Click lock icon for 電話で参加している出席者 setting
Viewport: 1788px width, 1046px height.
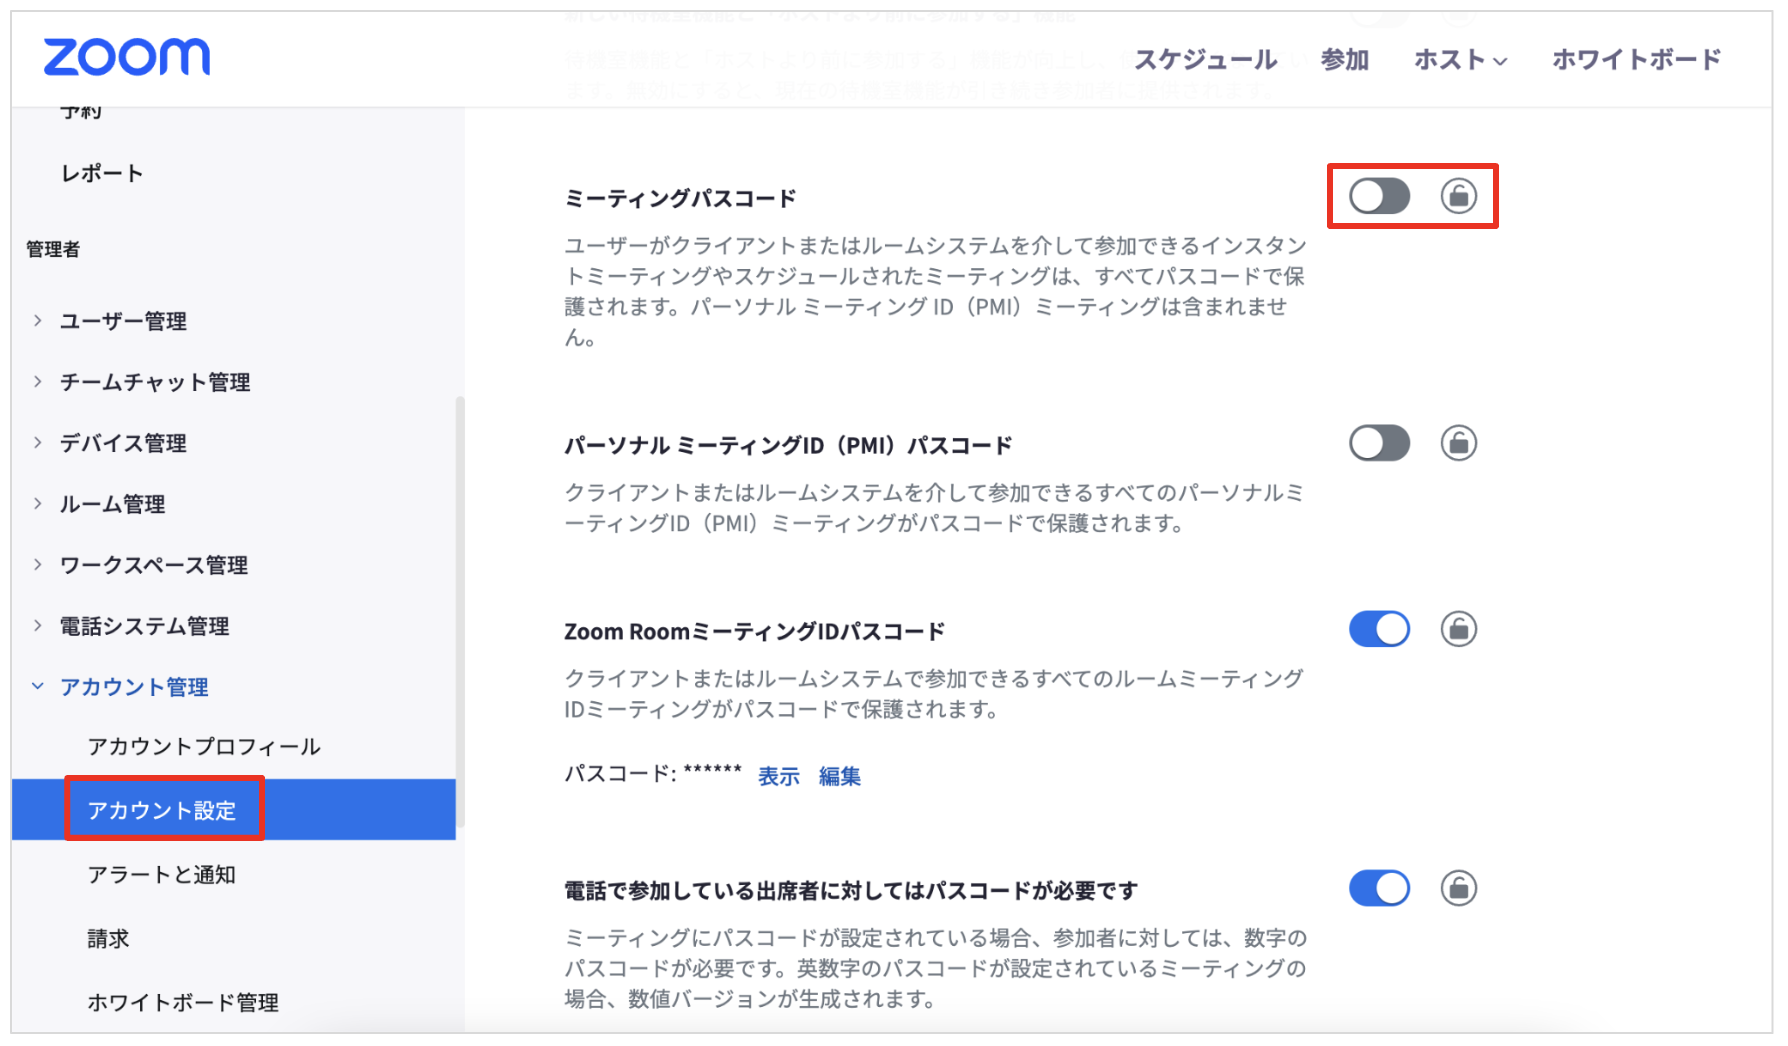coord(1458,888)
